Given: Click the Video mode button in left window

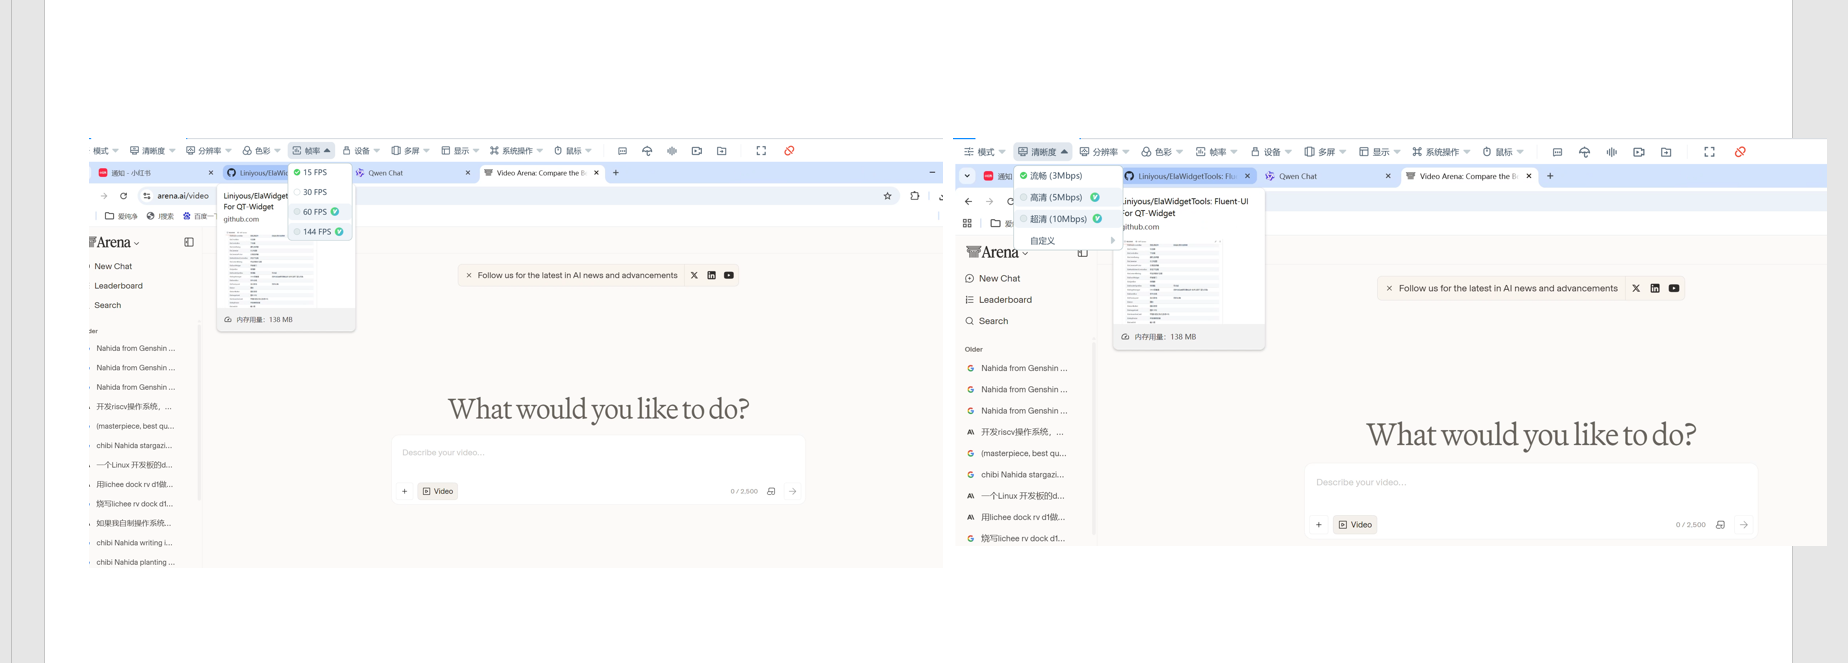Looking at the screenshot, I should (x=438, y=491).
